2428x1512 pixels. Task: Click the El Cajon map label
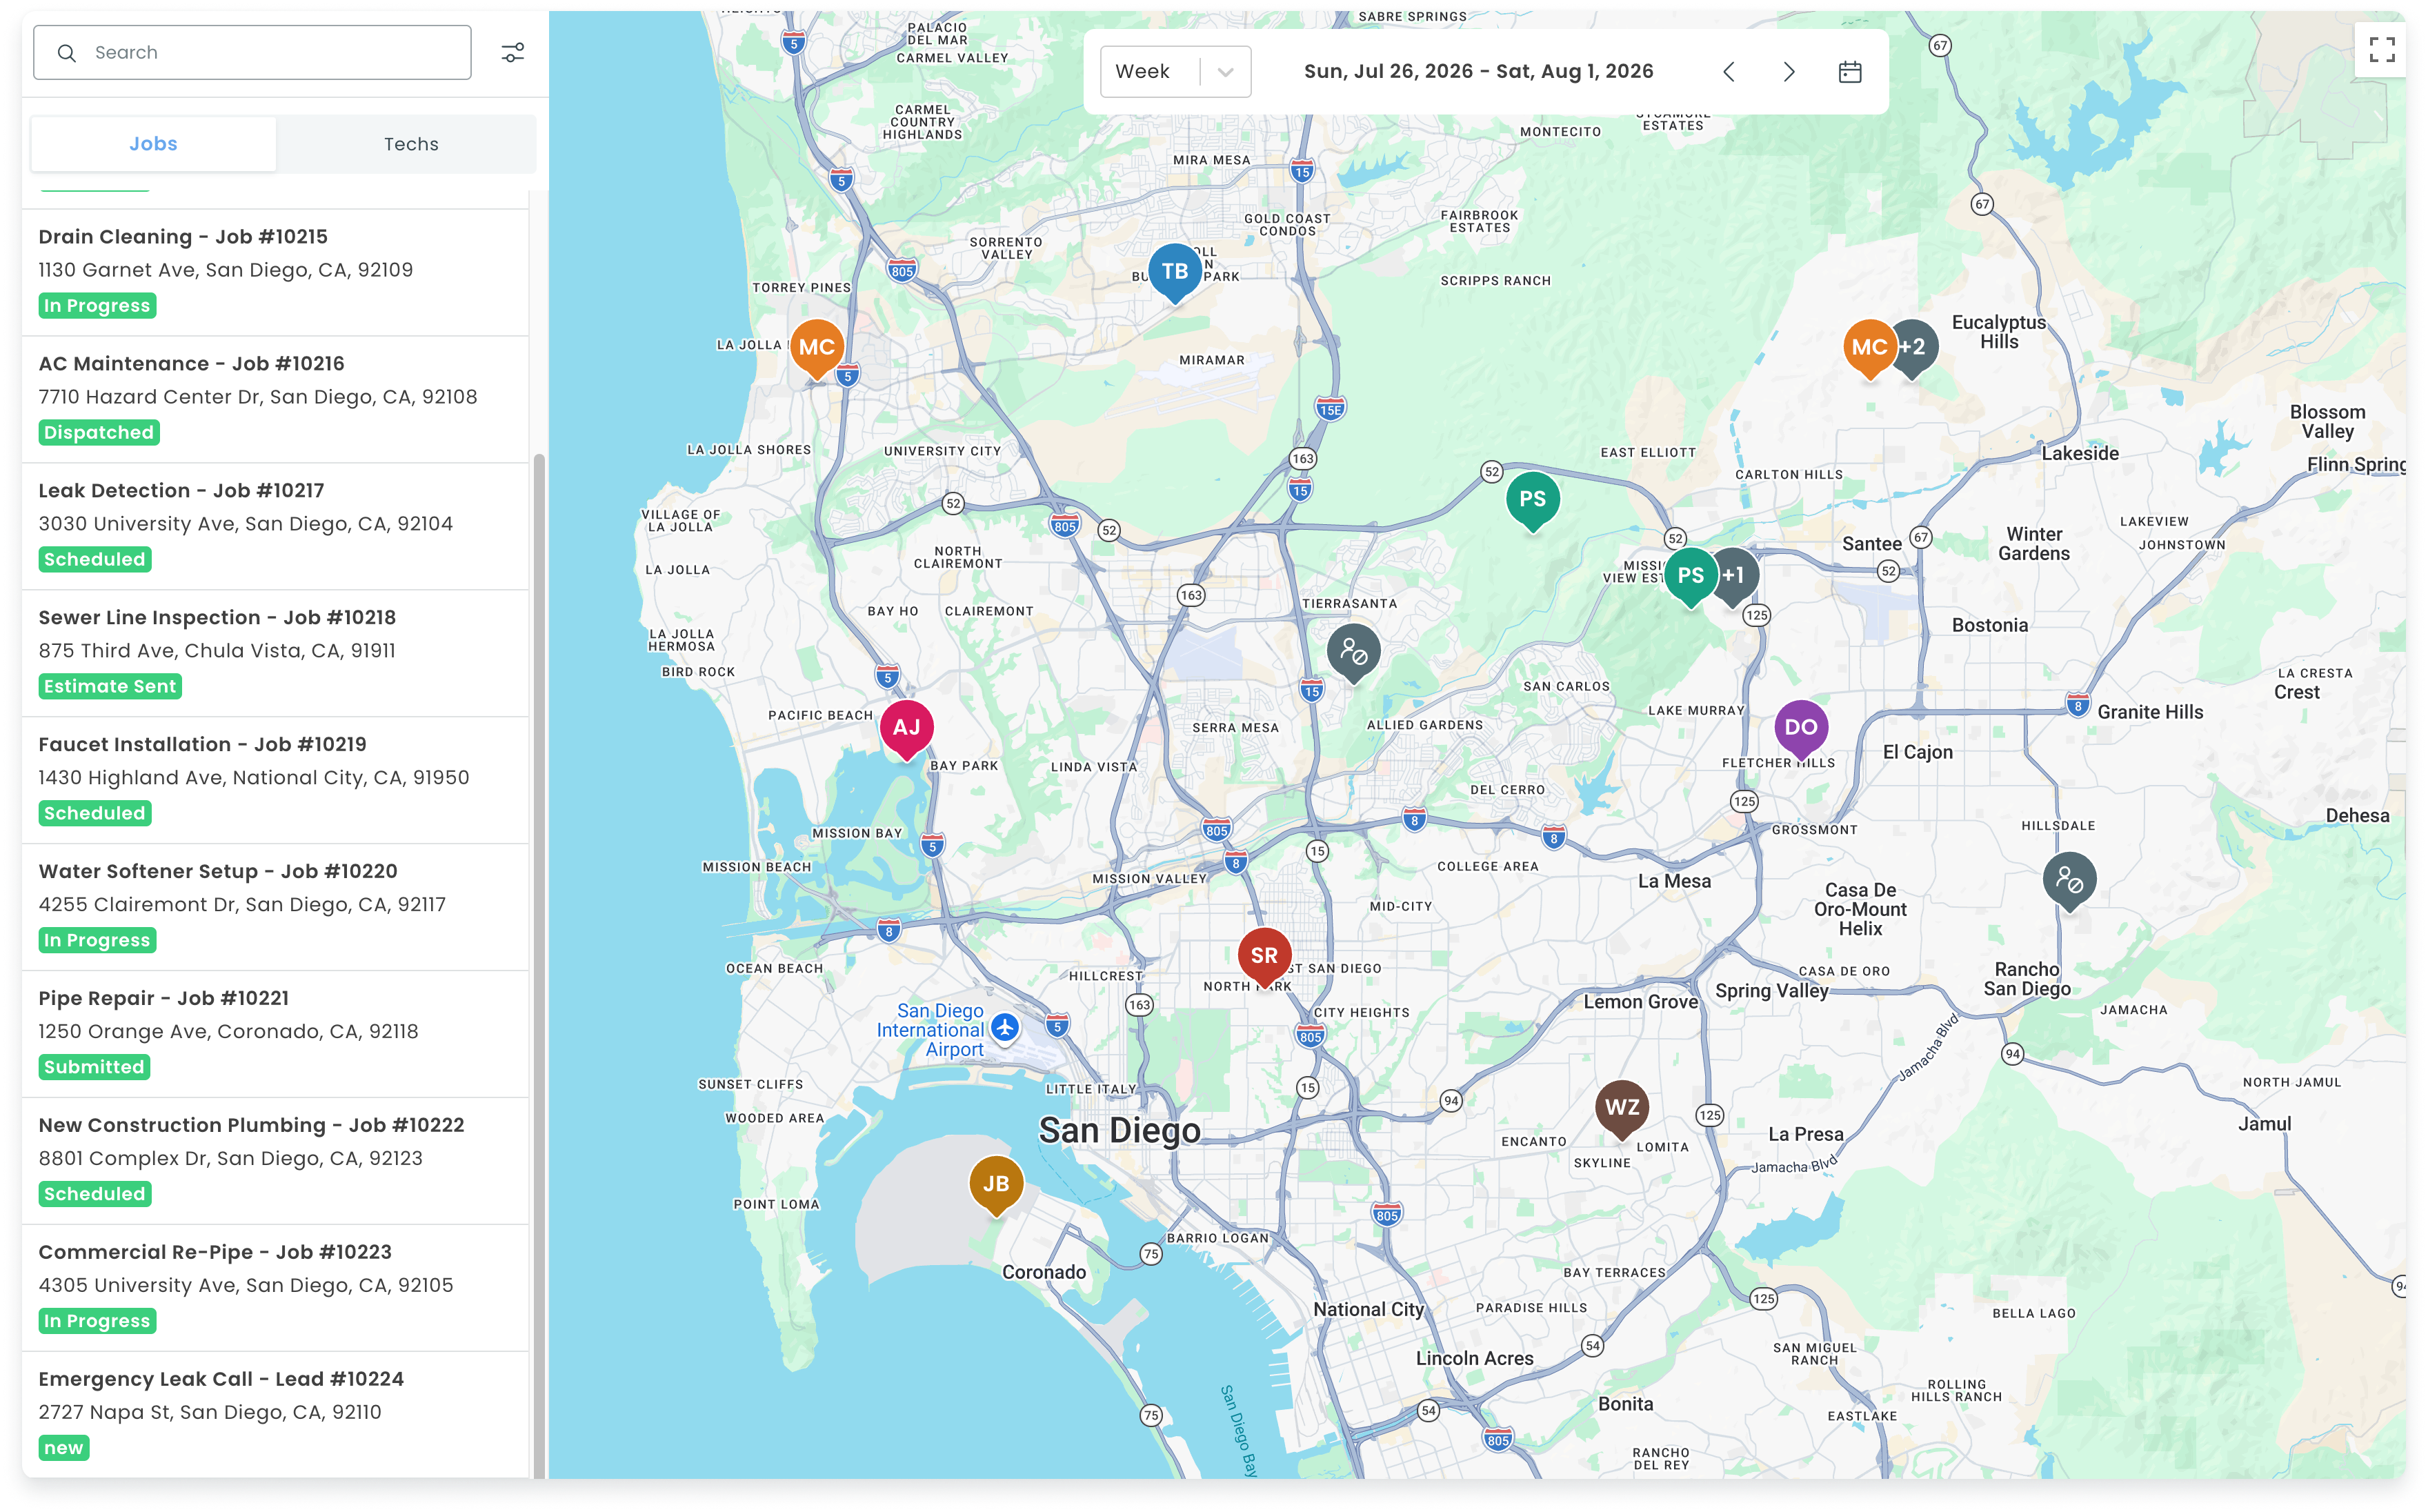tap(1917, 753)
